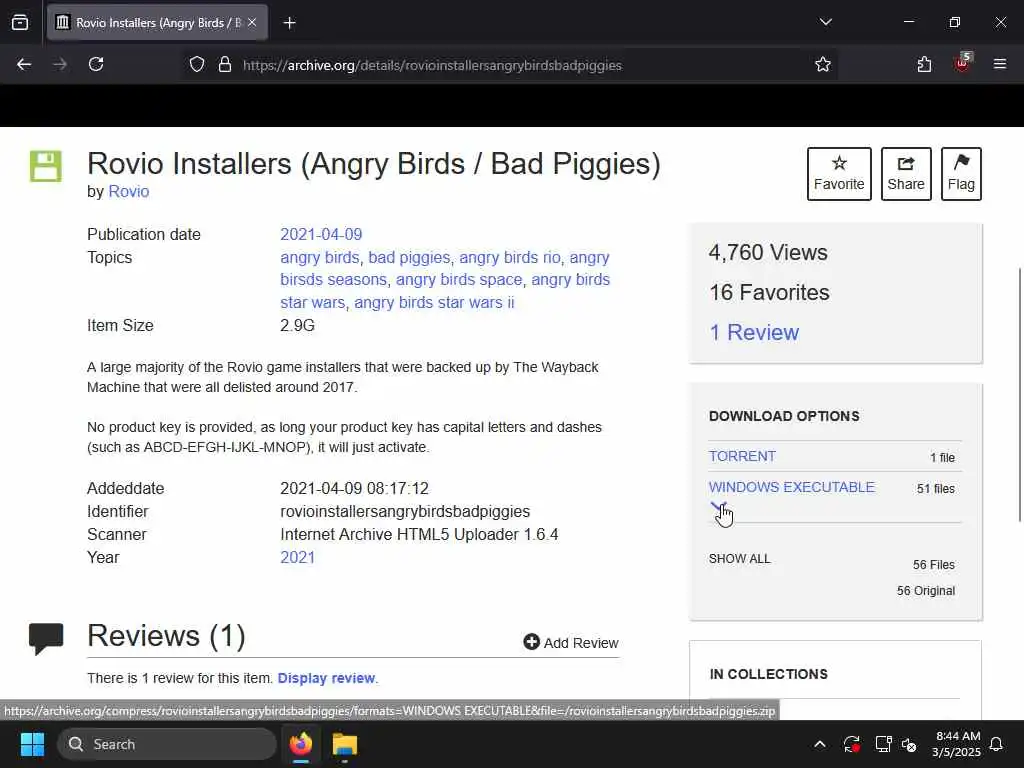
Task: Go back to previous page
Action: [x=24, y=64]
